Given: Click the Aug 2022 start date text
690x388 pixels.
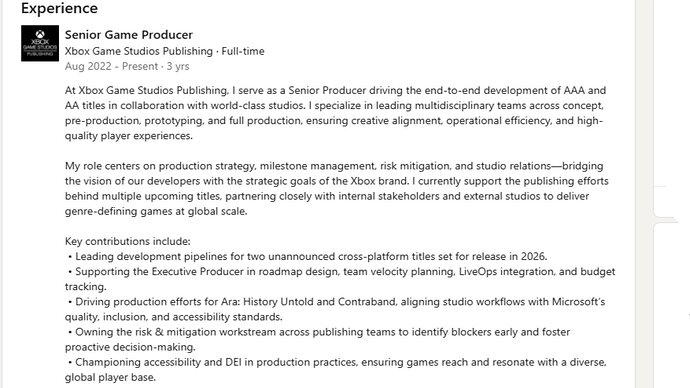Looking at the screenshot, I should (x=88, y=66).
